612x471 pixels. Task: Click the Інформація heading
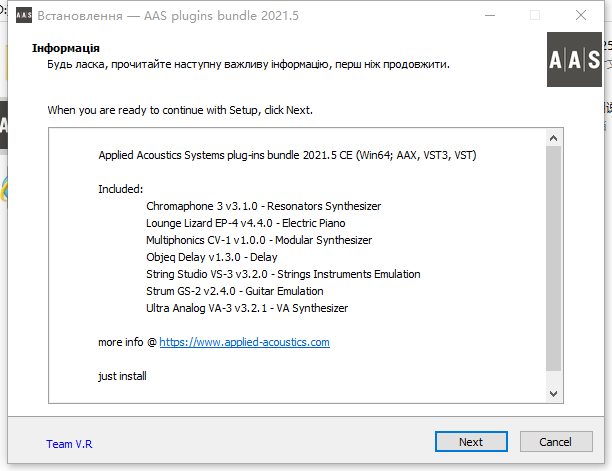66,48
